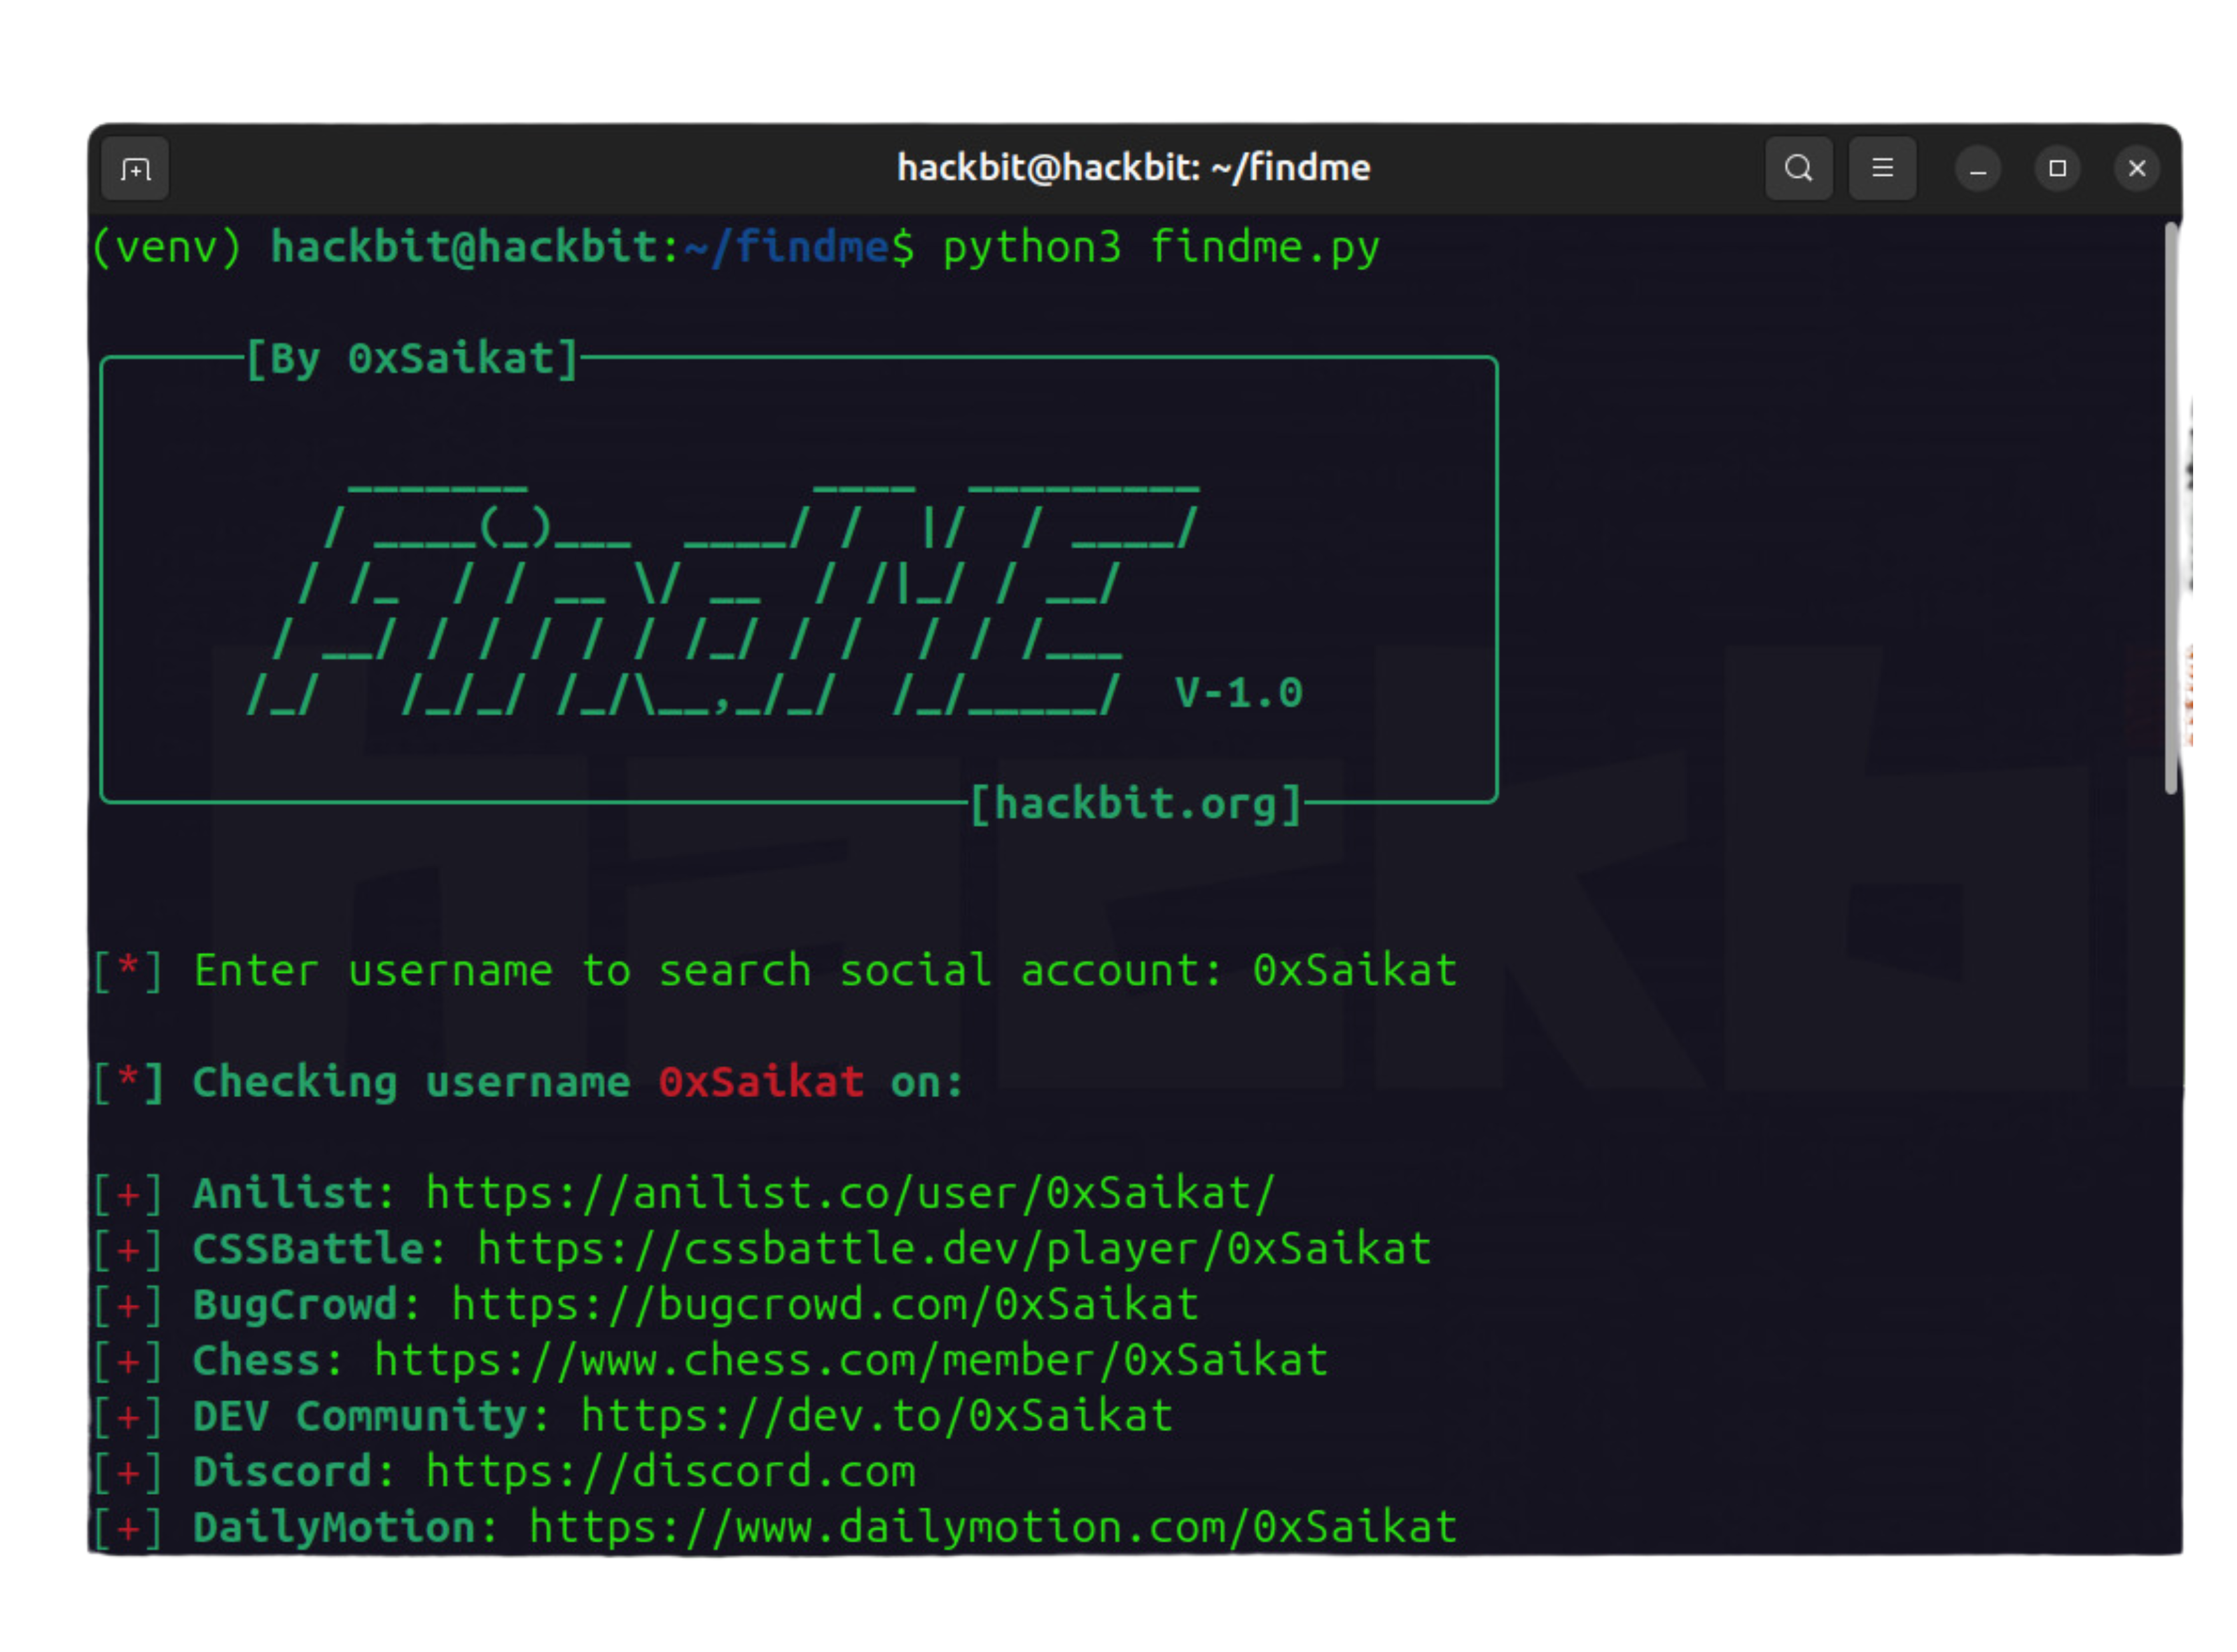Open the chess.com member URL
The image size is (2237, 1652).
tap(850, 1361)
